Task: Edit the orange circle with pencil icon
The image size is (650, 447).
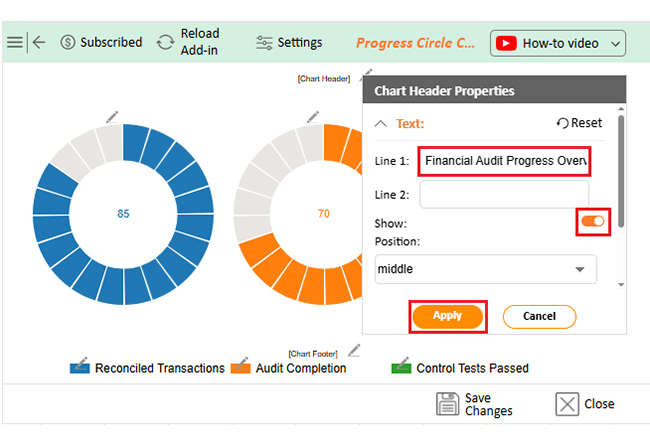Action: 313,118
